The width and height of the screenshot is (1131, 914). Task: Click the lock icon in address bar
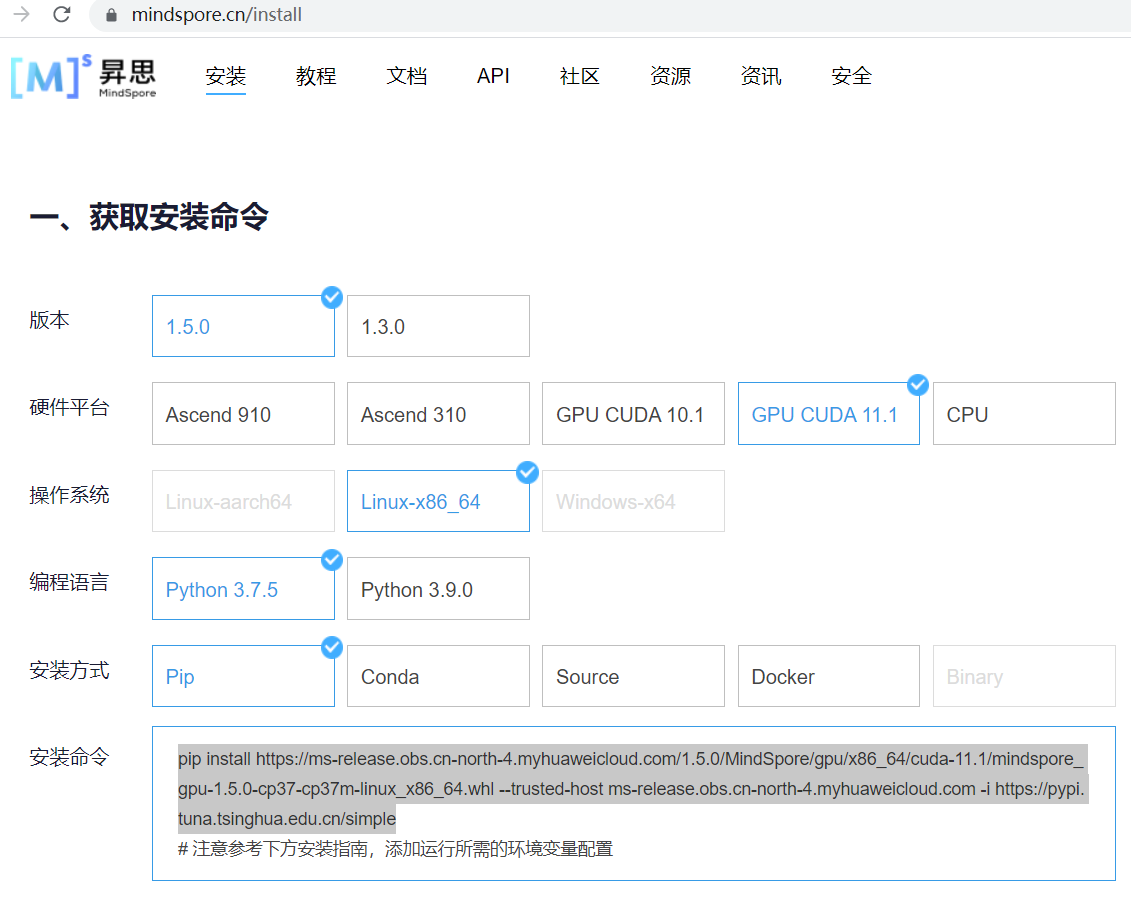[111, 15]
